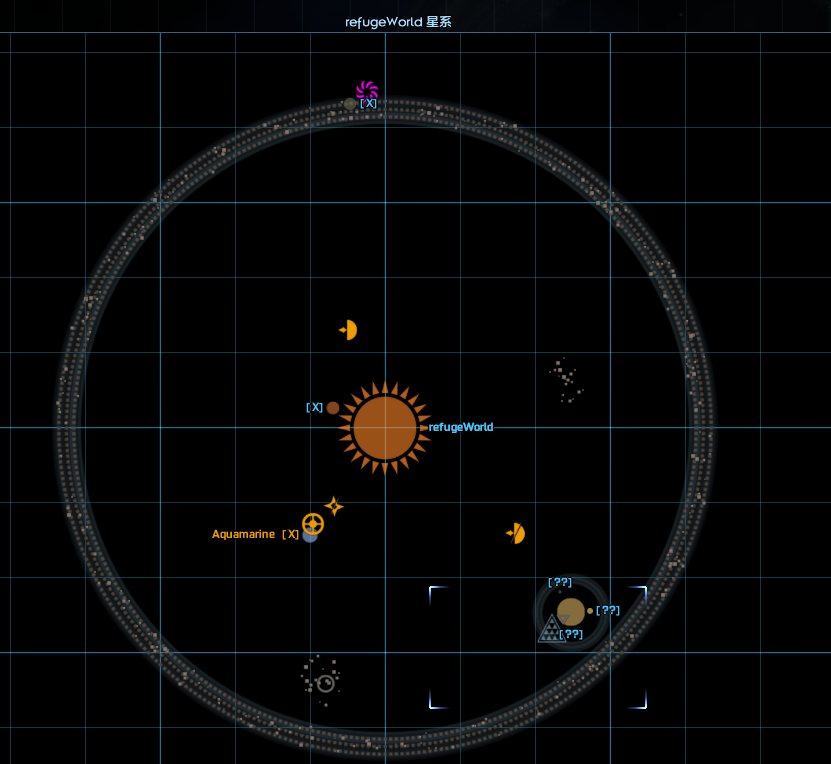Click the orange half-disc icon above the star

point(348,330)
